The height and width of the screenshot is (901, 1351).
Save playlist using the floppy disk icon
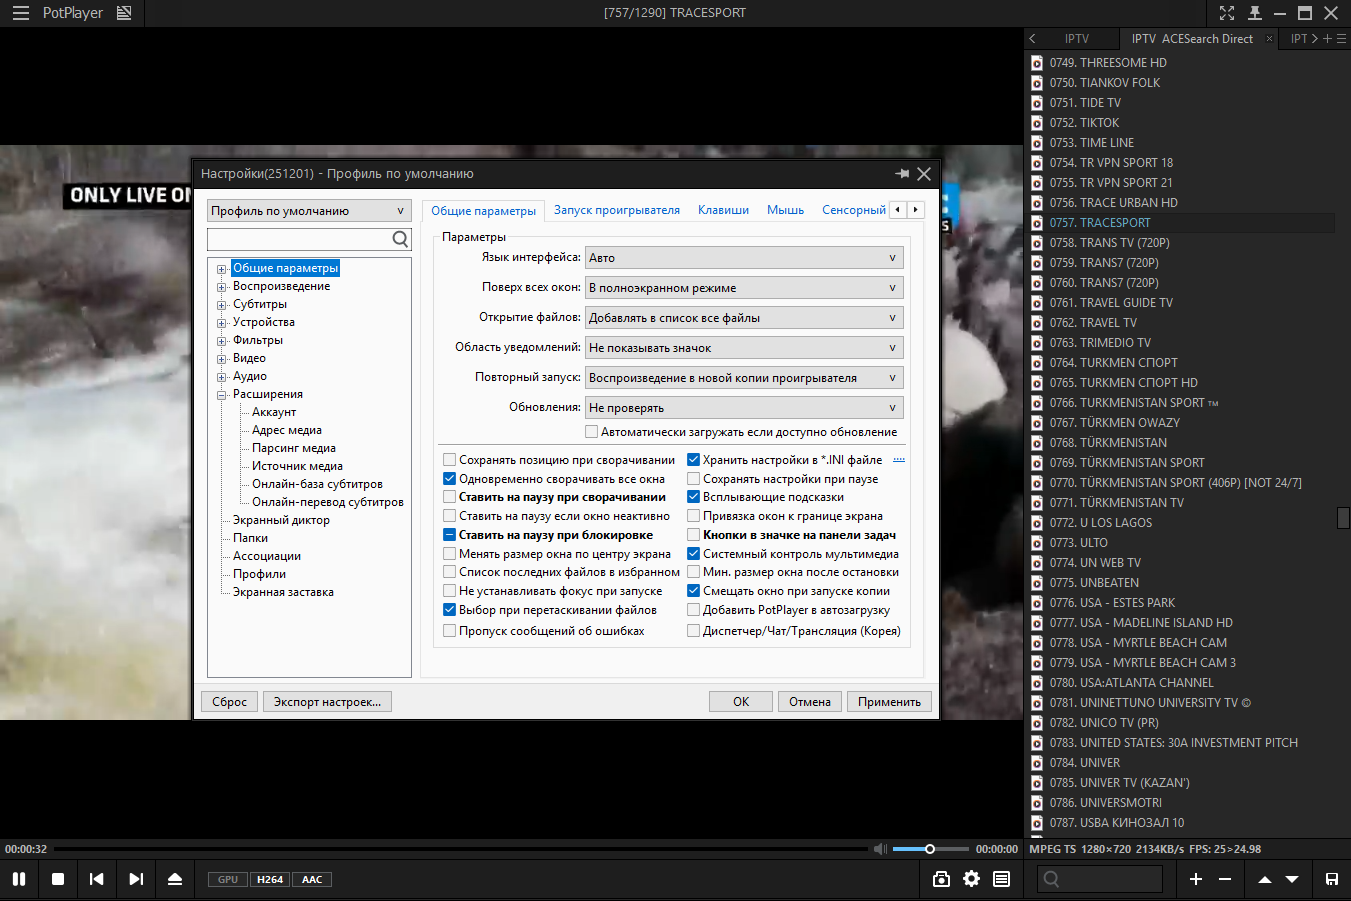click(1332, 879)
